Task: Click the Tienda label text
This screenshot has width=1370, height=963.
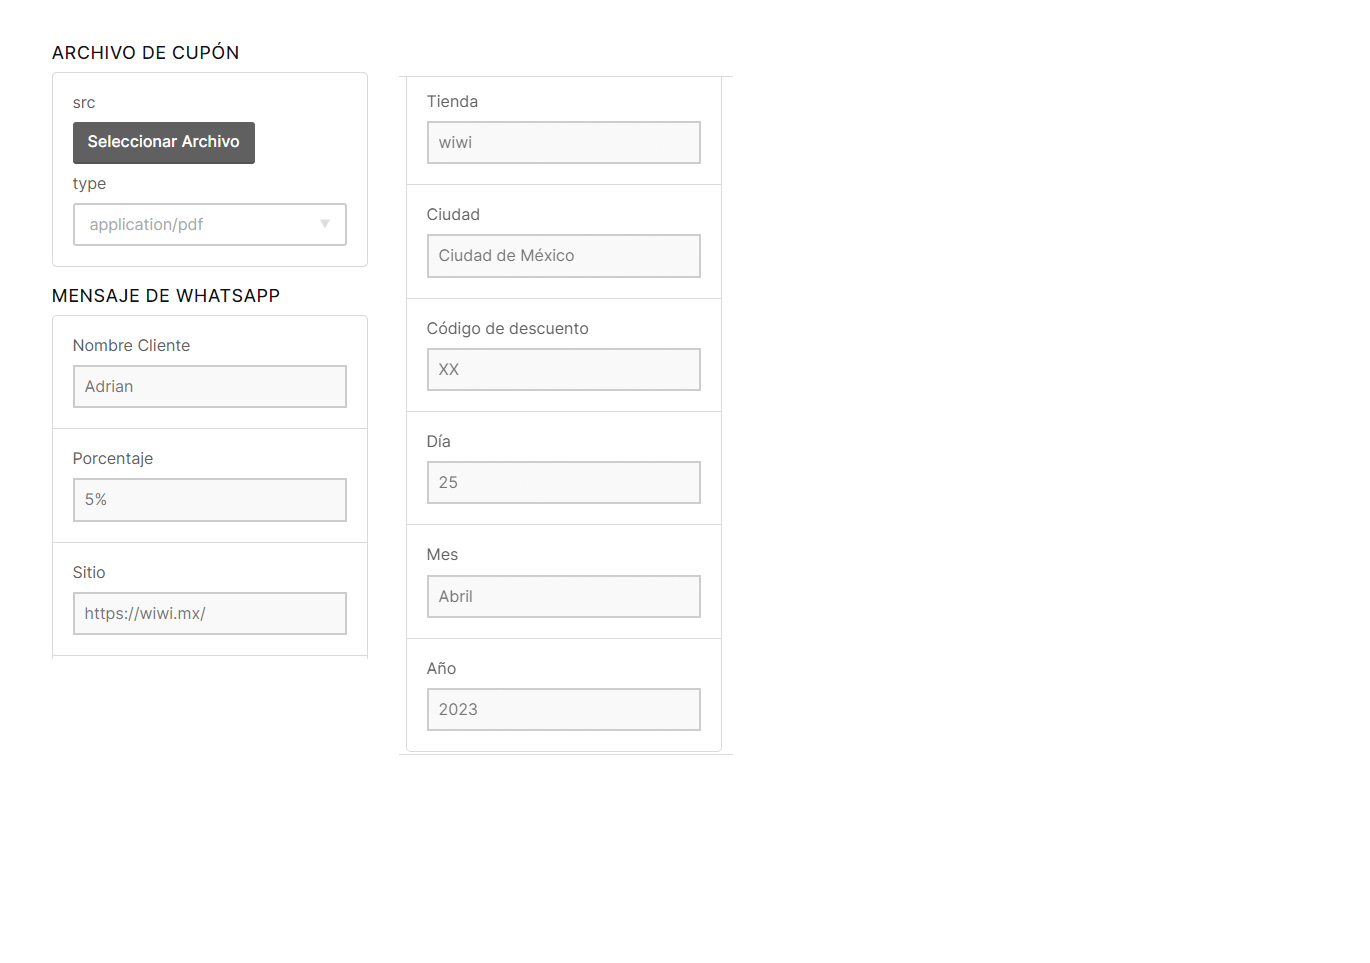Action: (452, 102)
